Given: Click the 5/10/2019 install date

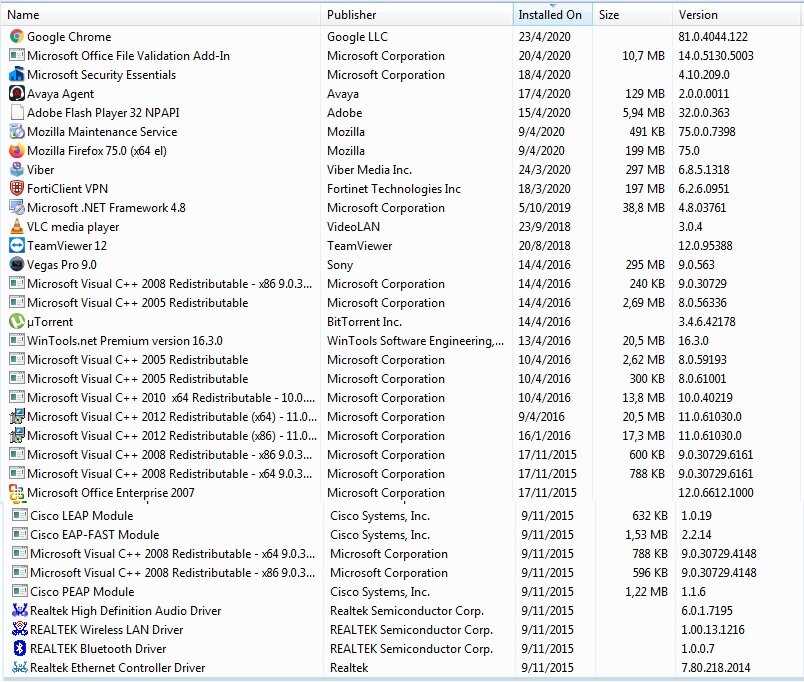Looking at the screenshot, I should click(x=544, y=208).
